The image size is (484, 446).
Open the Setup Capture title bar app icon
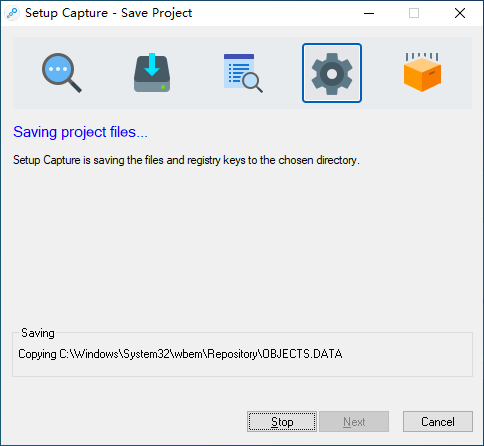coord(12,13)
